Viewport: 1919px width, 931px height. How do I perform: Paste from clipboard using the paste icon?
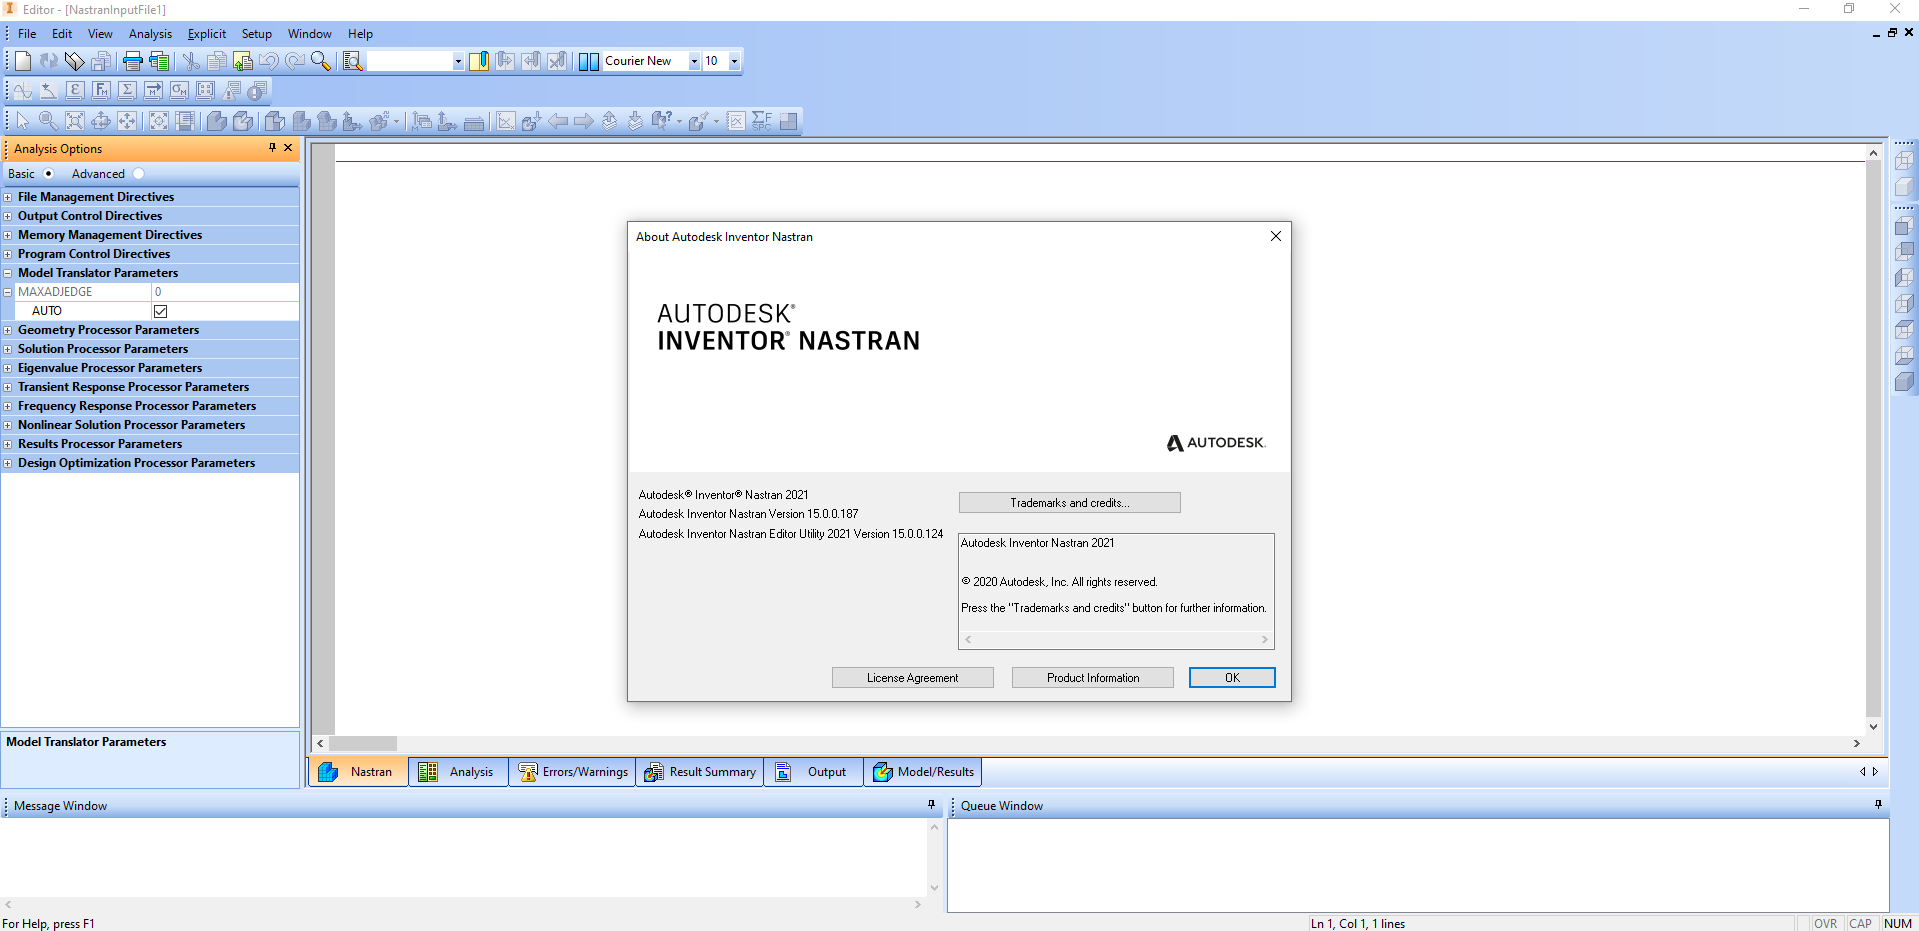tap(242, 61)
